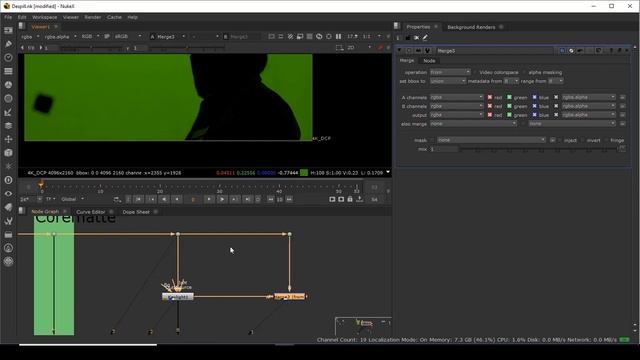The image size is (640, 360).
Task: Click the viewer lock icon near timeline
Action: tap(350, 199)
